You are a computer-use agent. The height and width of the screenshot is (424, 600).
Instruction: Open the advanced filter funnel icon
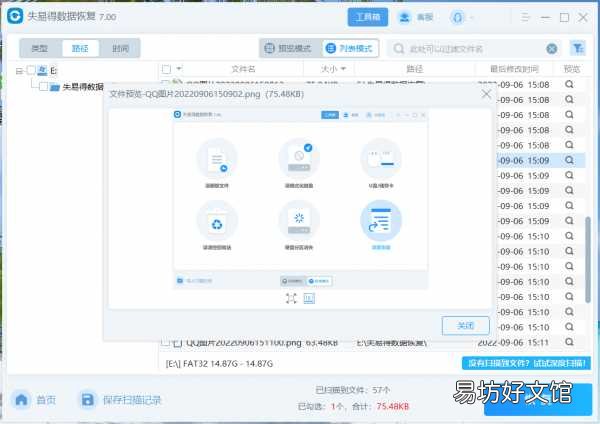pos(578,48)
